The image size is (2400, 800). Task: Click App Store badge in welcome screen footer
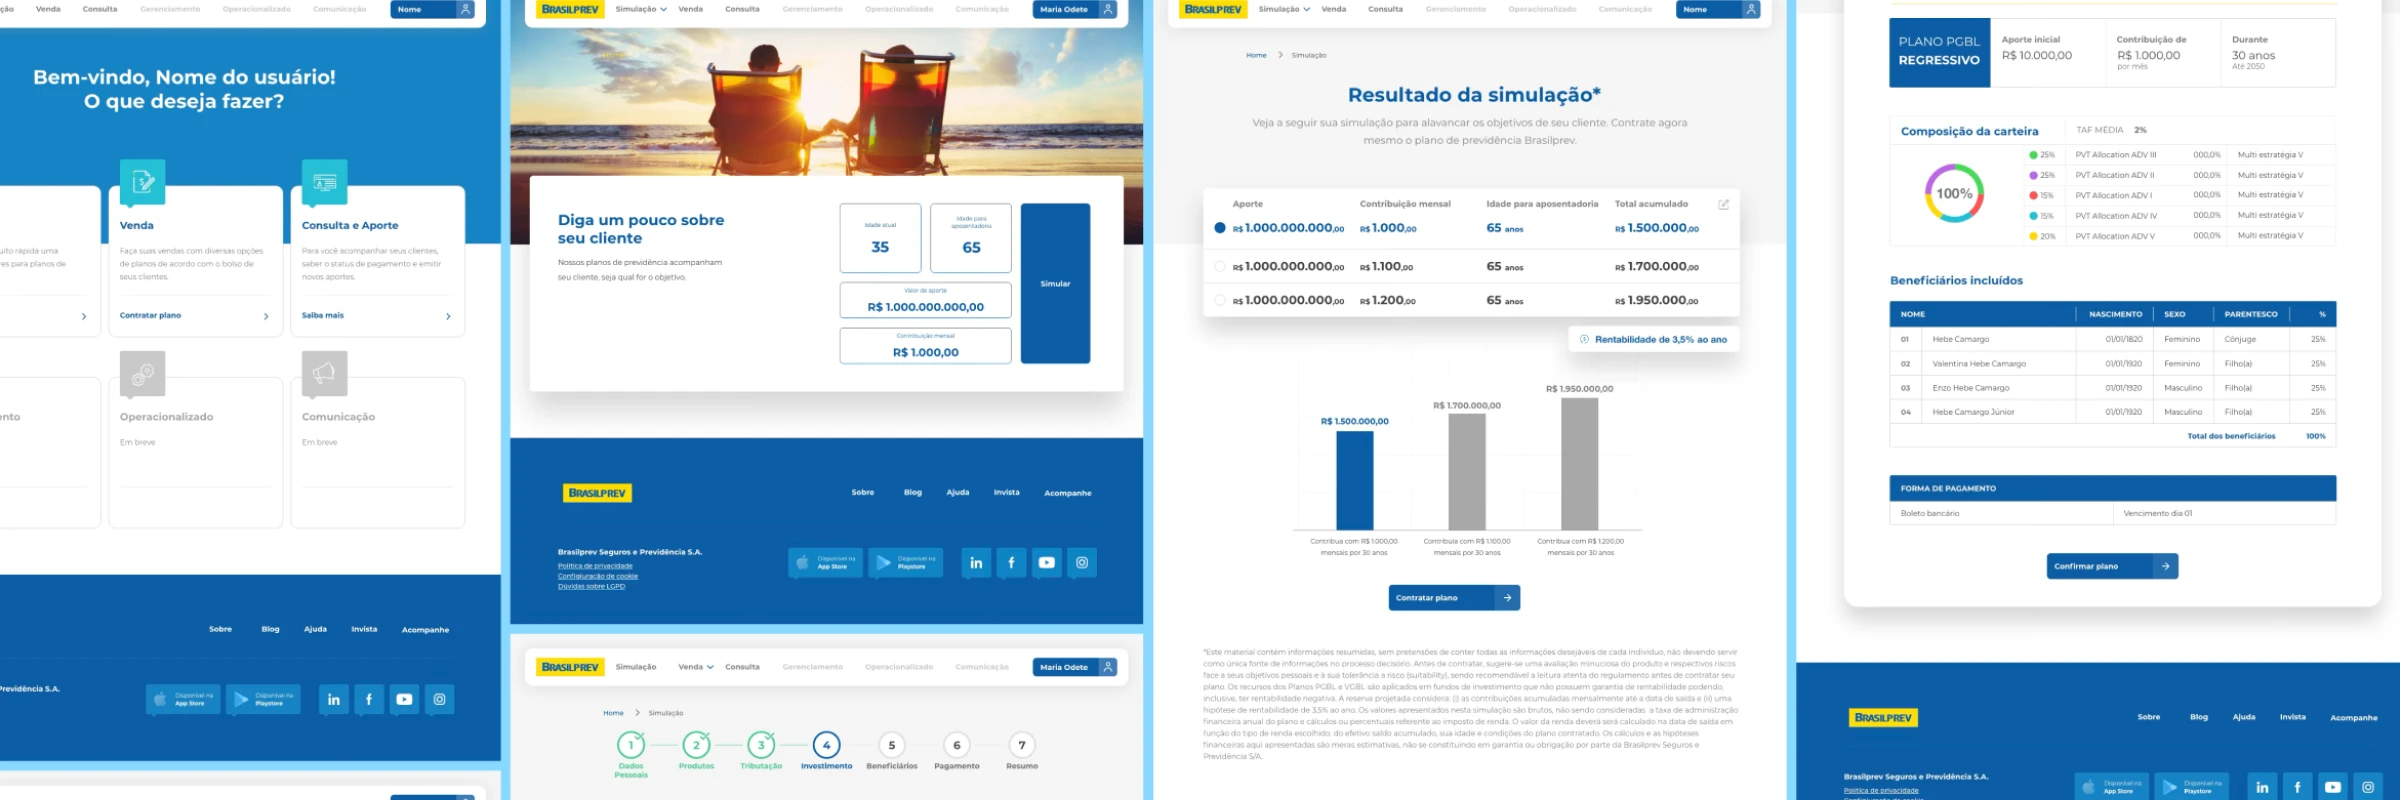pyautogui.click(x=183, y=699)
